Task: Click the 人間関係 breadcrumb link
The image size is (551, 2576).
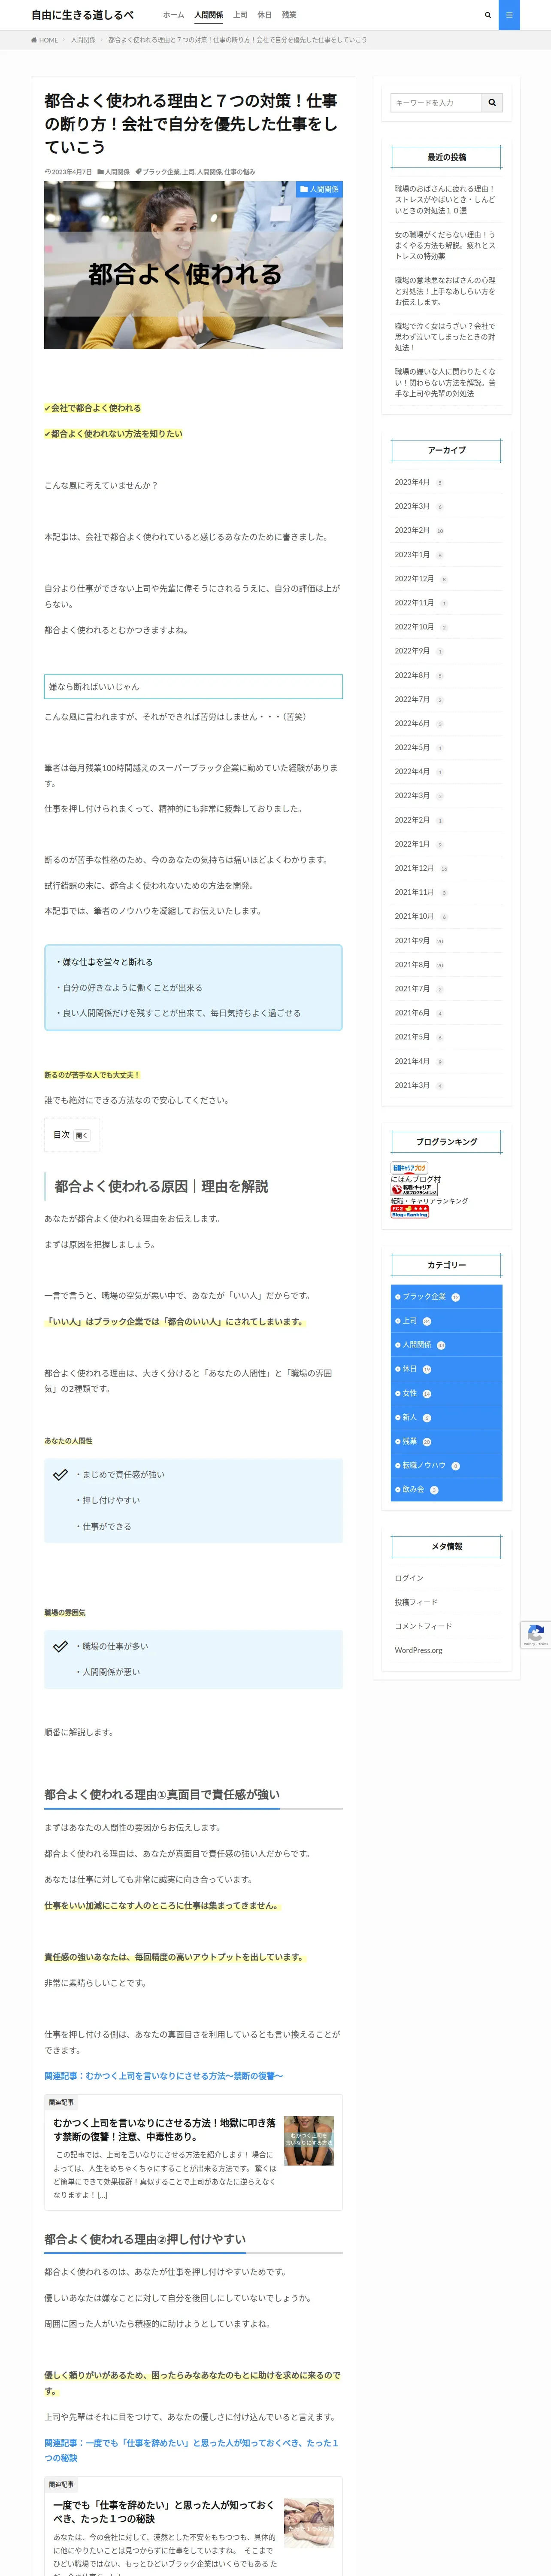Action: coord(83,40)
